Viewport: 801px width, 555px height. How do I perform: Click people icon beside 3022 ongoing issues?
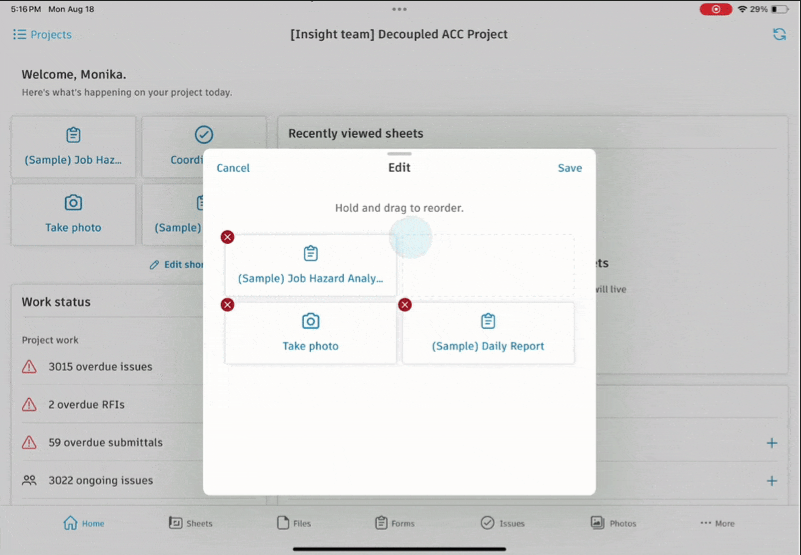tap(29, 480)
